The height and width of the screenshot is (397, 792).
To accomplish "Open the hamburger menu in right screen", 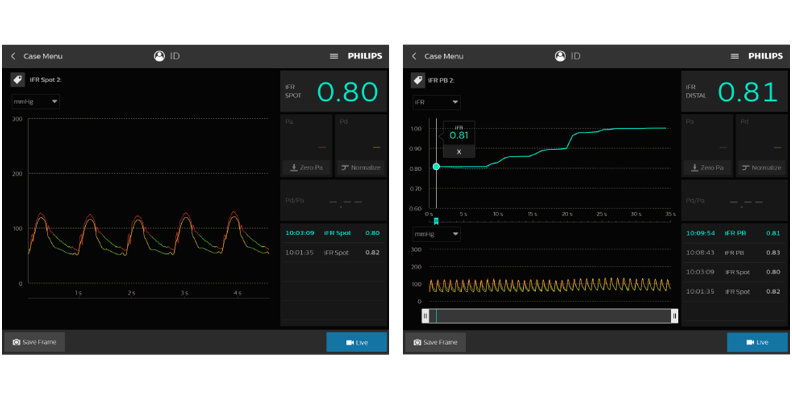I will [735, 56].
